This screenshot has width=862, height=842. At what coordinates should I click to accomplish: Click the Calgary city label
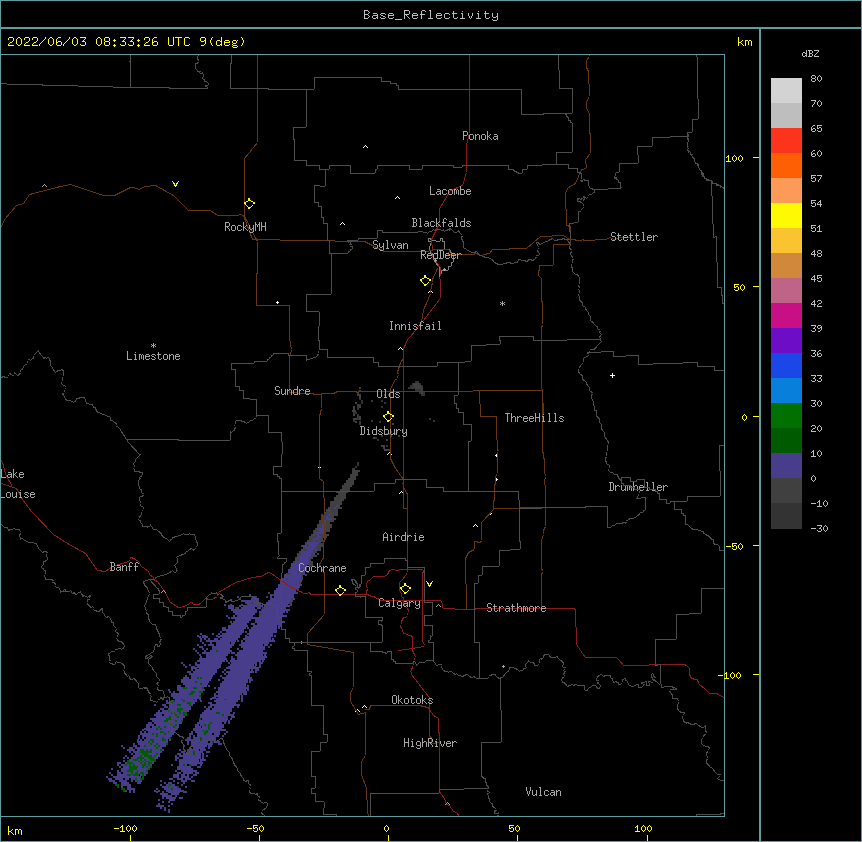[x=399, y=603]
